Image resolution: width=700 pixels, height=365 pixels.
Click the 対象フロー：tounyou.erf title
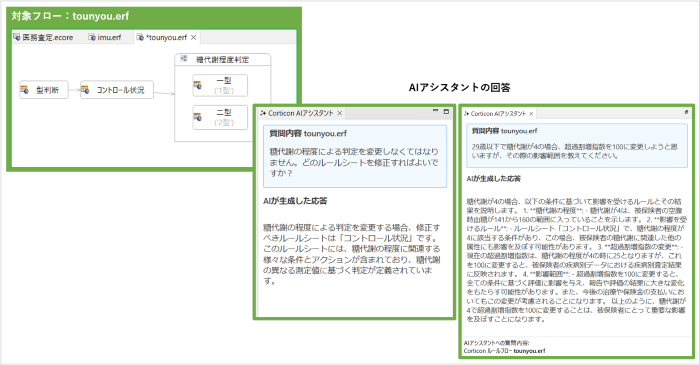70,17
